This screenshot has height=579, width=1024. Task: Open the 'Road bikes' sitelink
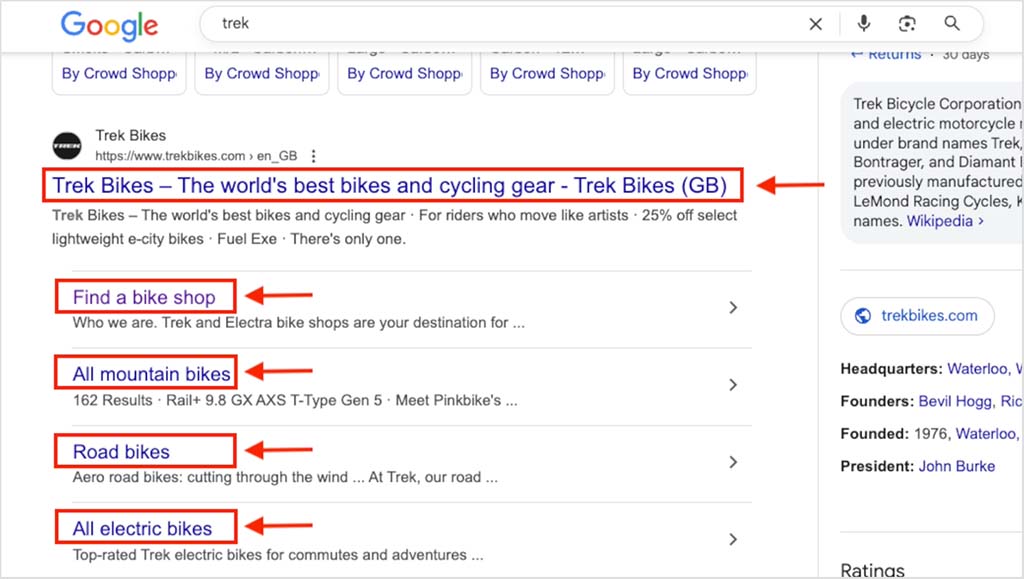[x=121, y=452]
